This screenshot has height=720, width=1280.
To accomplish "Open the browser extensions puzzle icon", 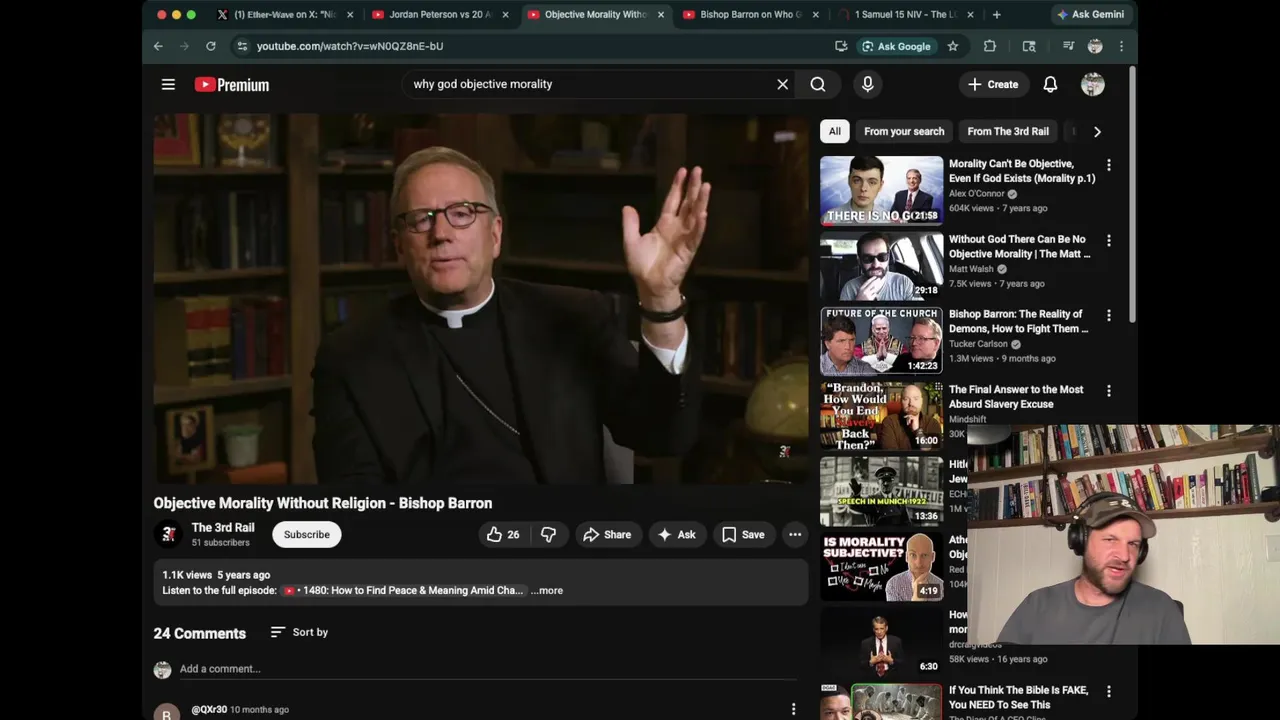I will pyautogui.click(x=990, y=46).
